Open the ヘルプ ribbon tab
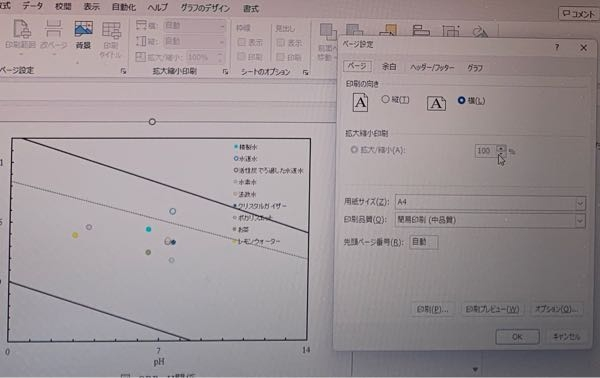600x378 pixels. click(158, 7)
